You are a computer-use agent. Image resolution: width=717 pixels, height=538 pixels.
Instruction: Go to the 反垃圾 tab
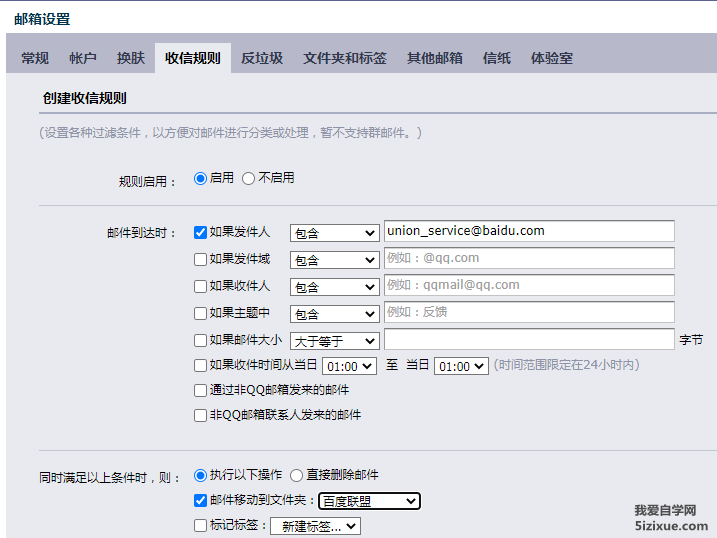tap(262, 58)
